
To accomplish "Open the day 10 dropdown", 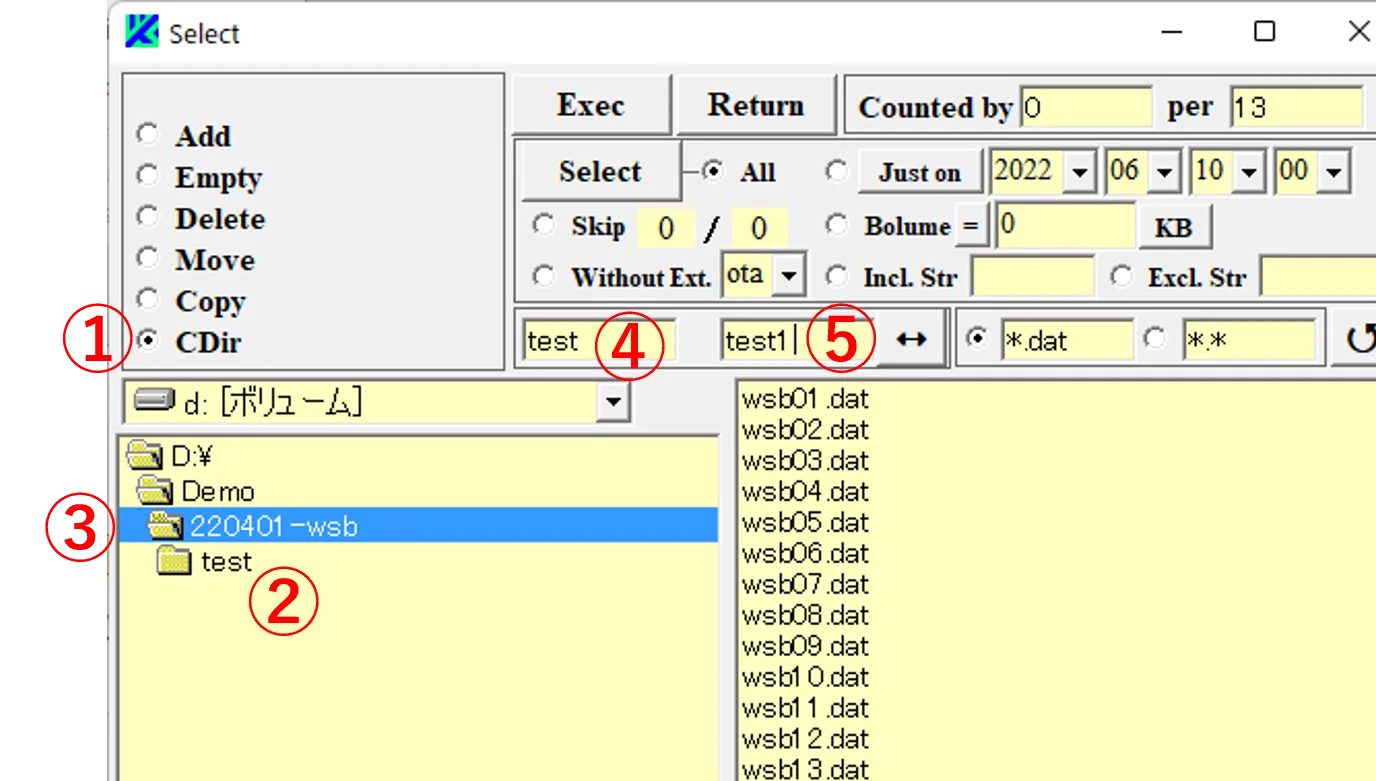I will [x=1250, y=172].
